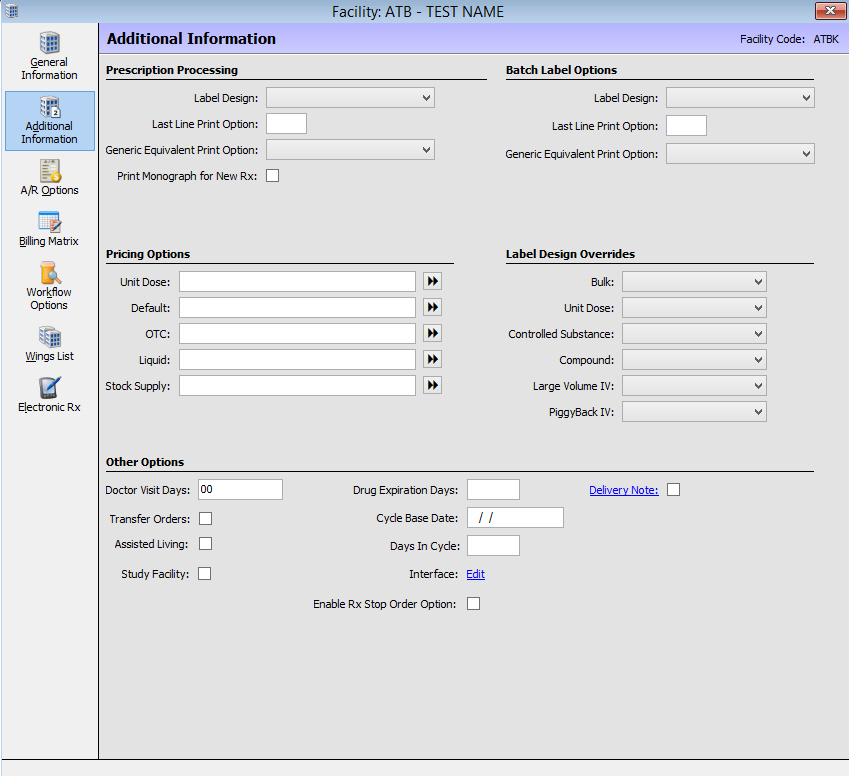
Task: Toggle the Transfer Orders checkbox
Action: pyautogui.click(x=205, y=518)
